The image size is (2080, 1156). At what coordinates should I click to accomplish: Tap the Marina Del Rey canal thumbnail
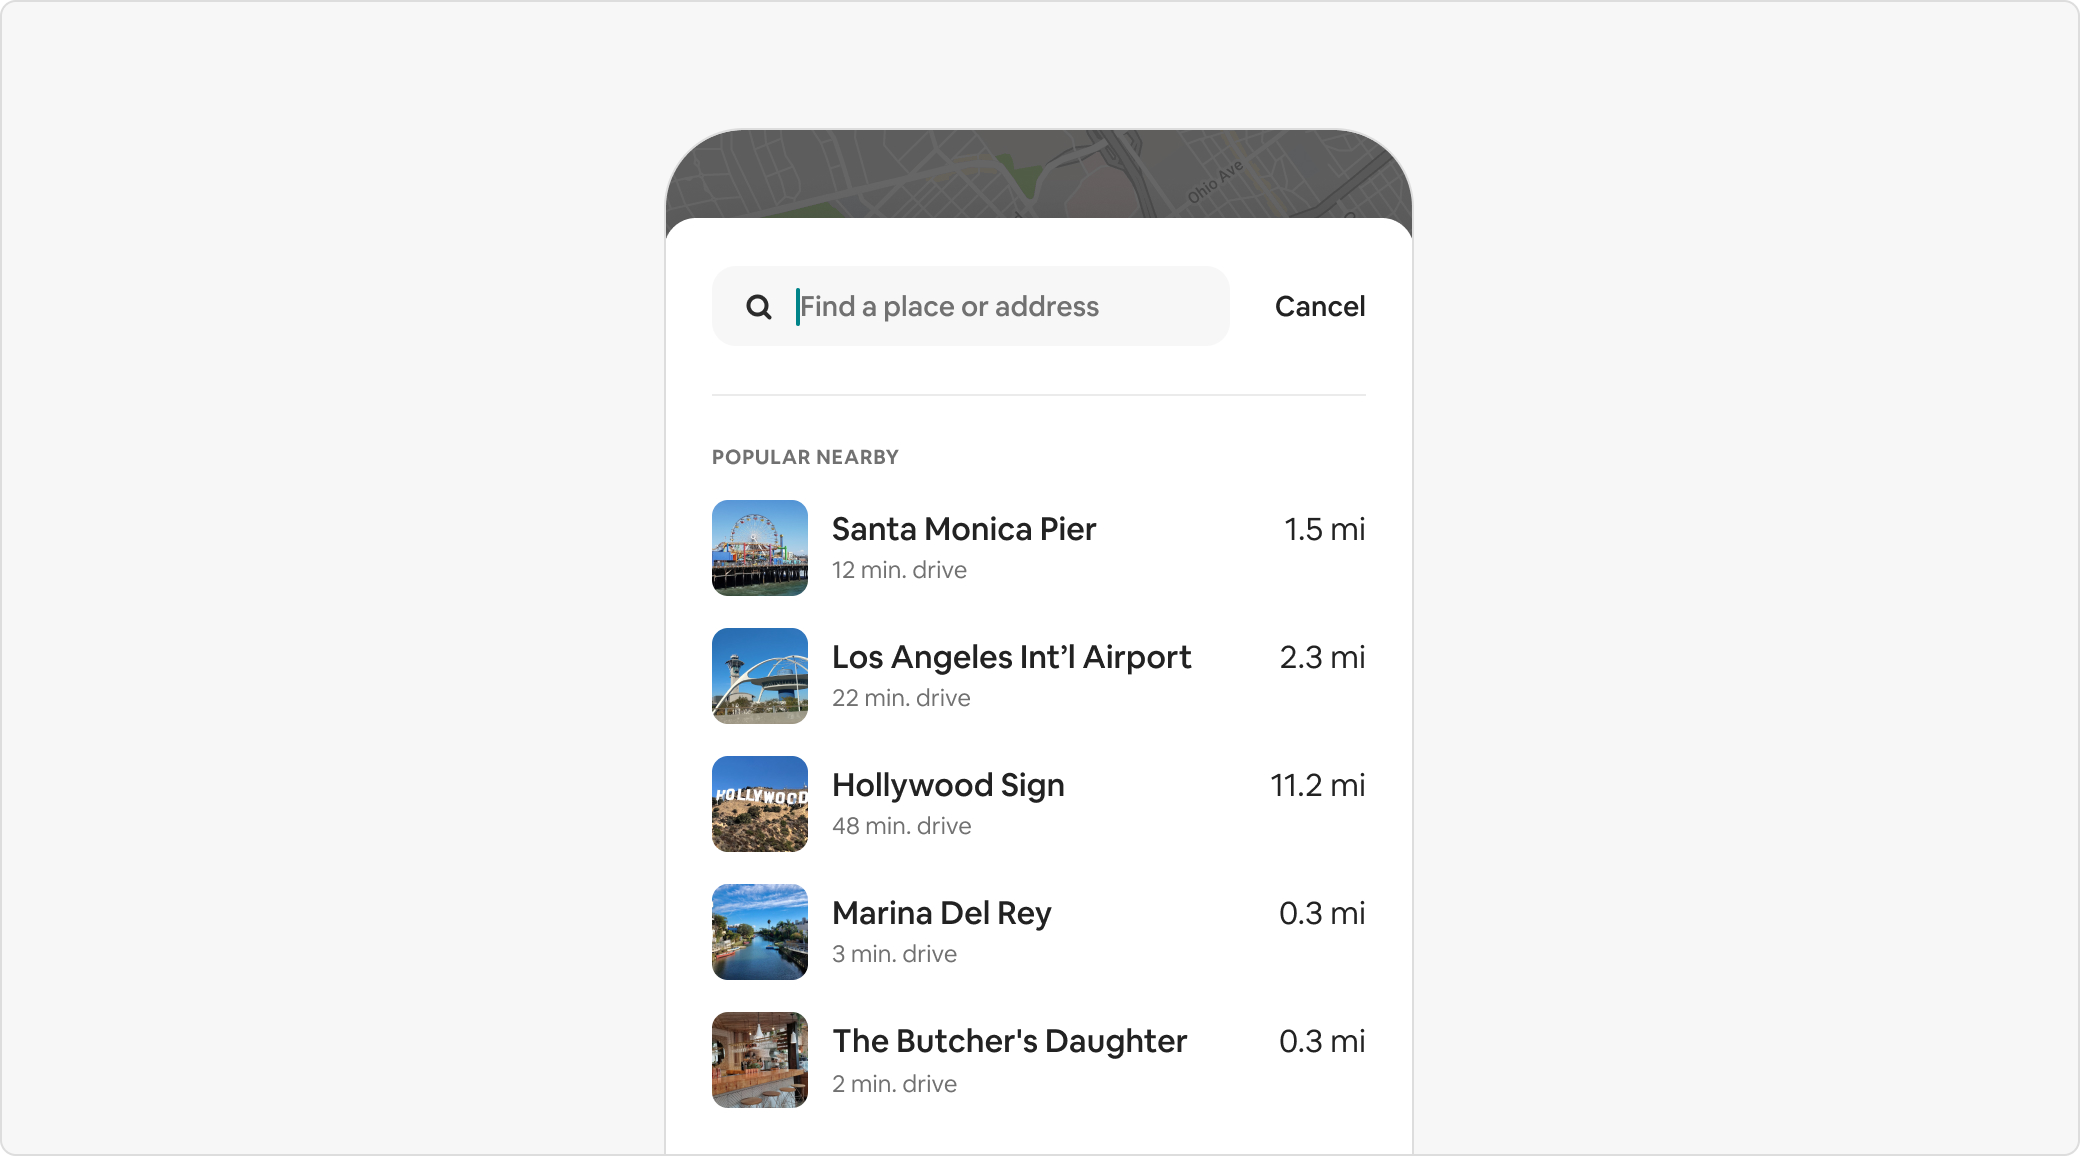[x=760, y=932]
